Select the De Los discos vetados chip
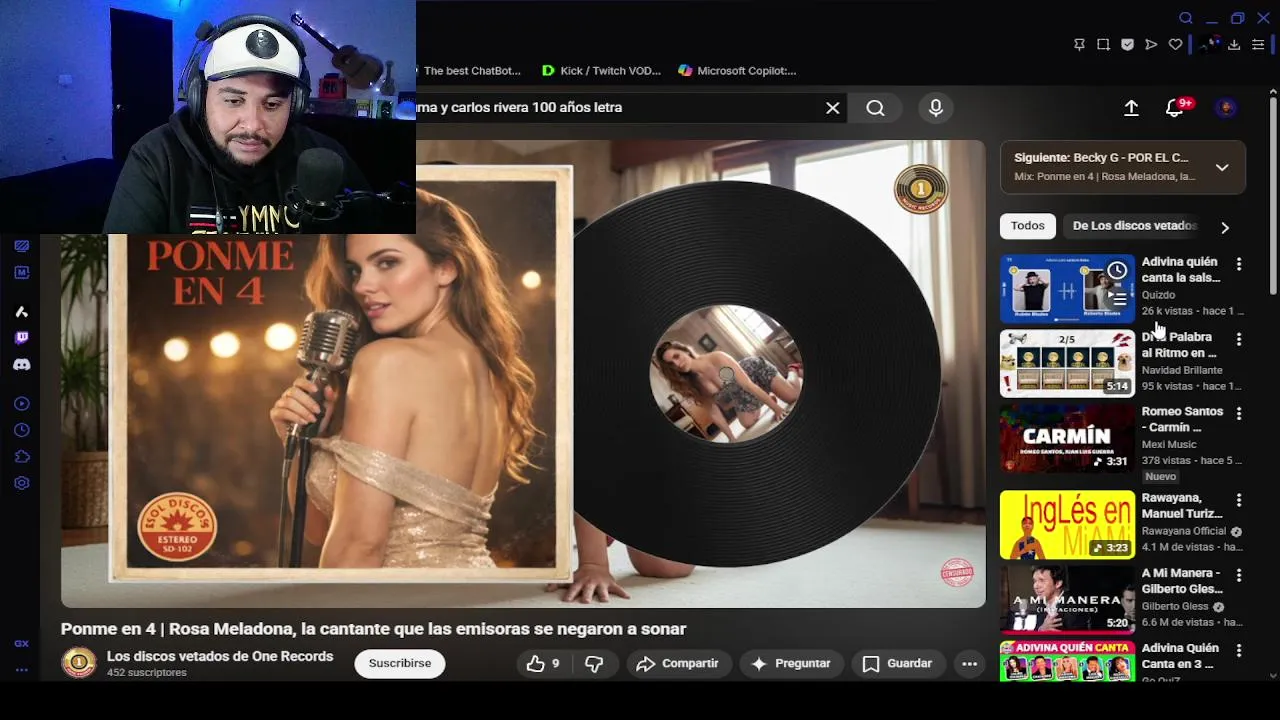The image size is (1280, 720). click(1135, 226)
